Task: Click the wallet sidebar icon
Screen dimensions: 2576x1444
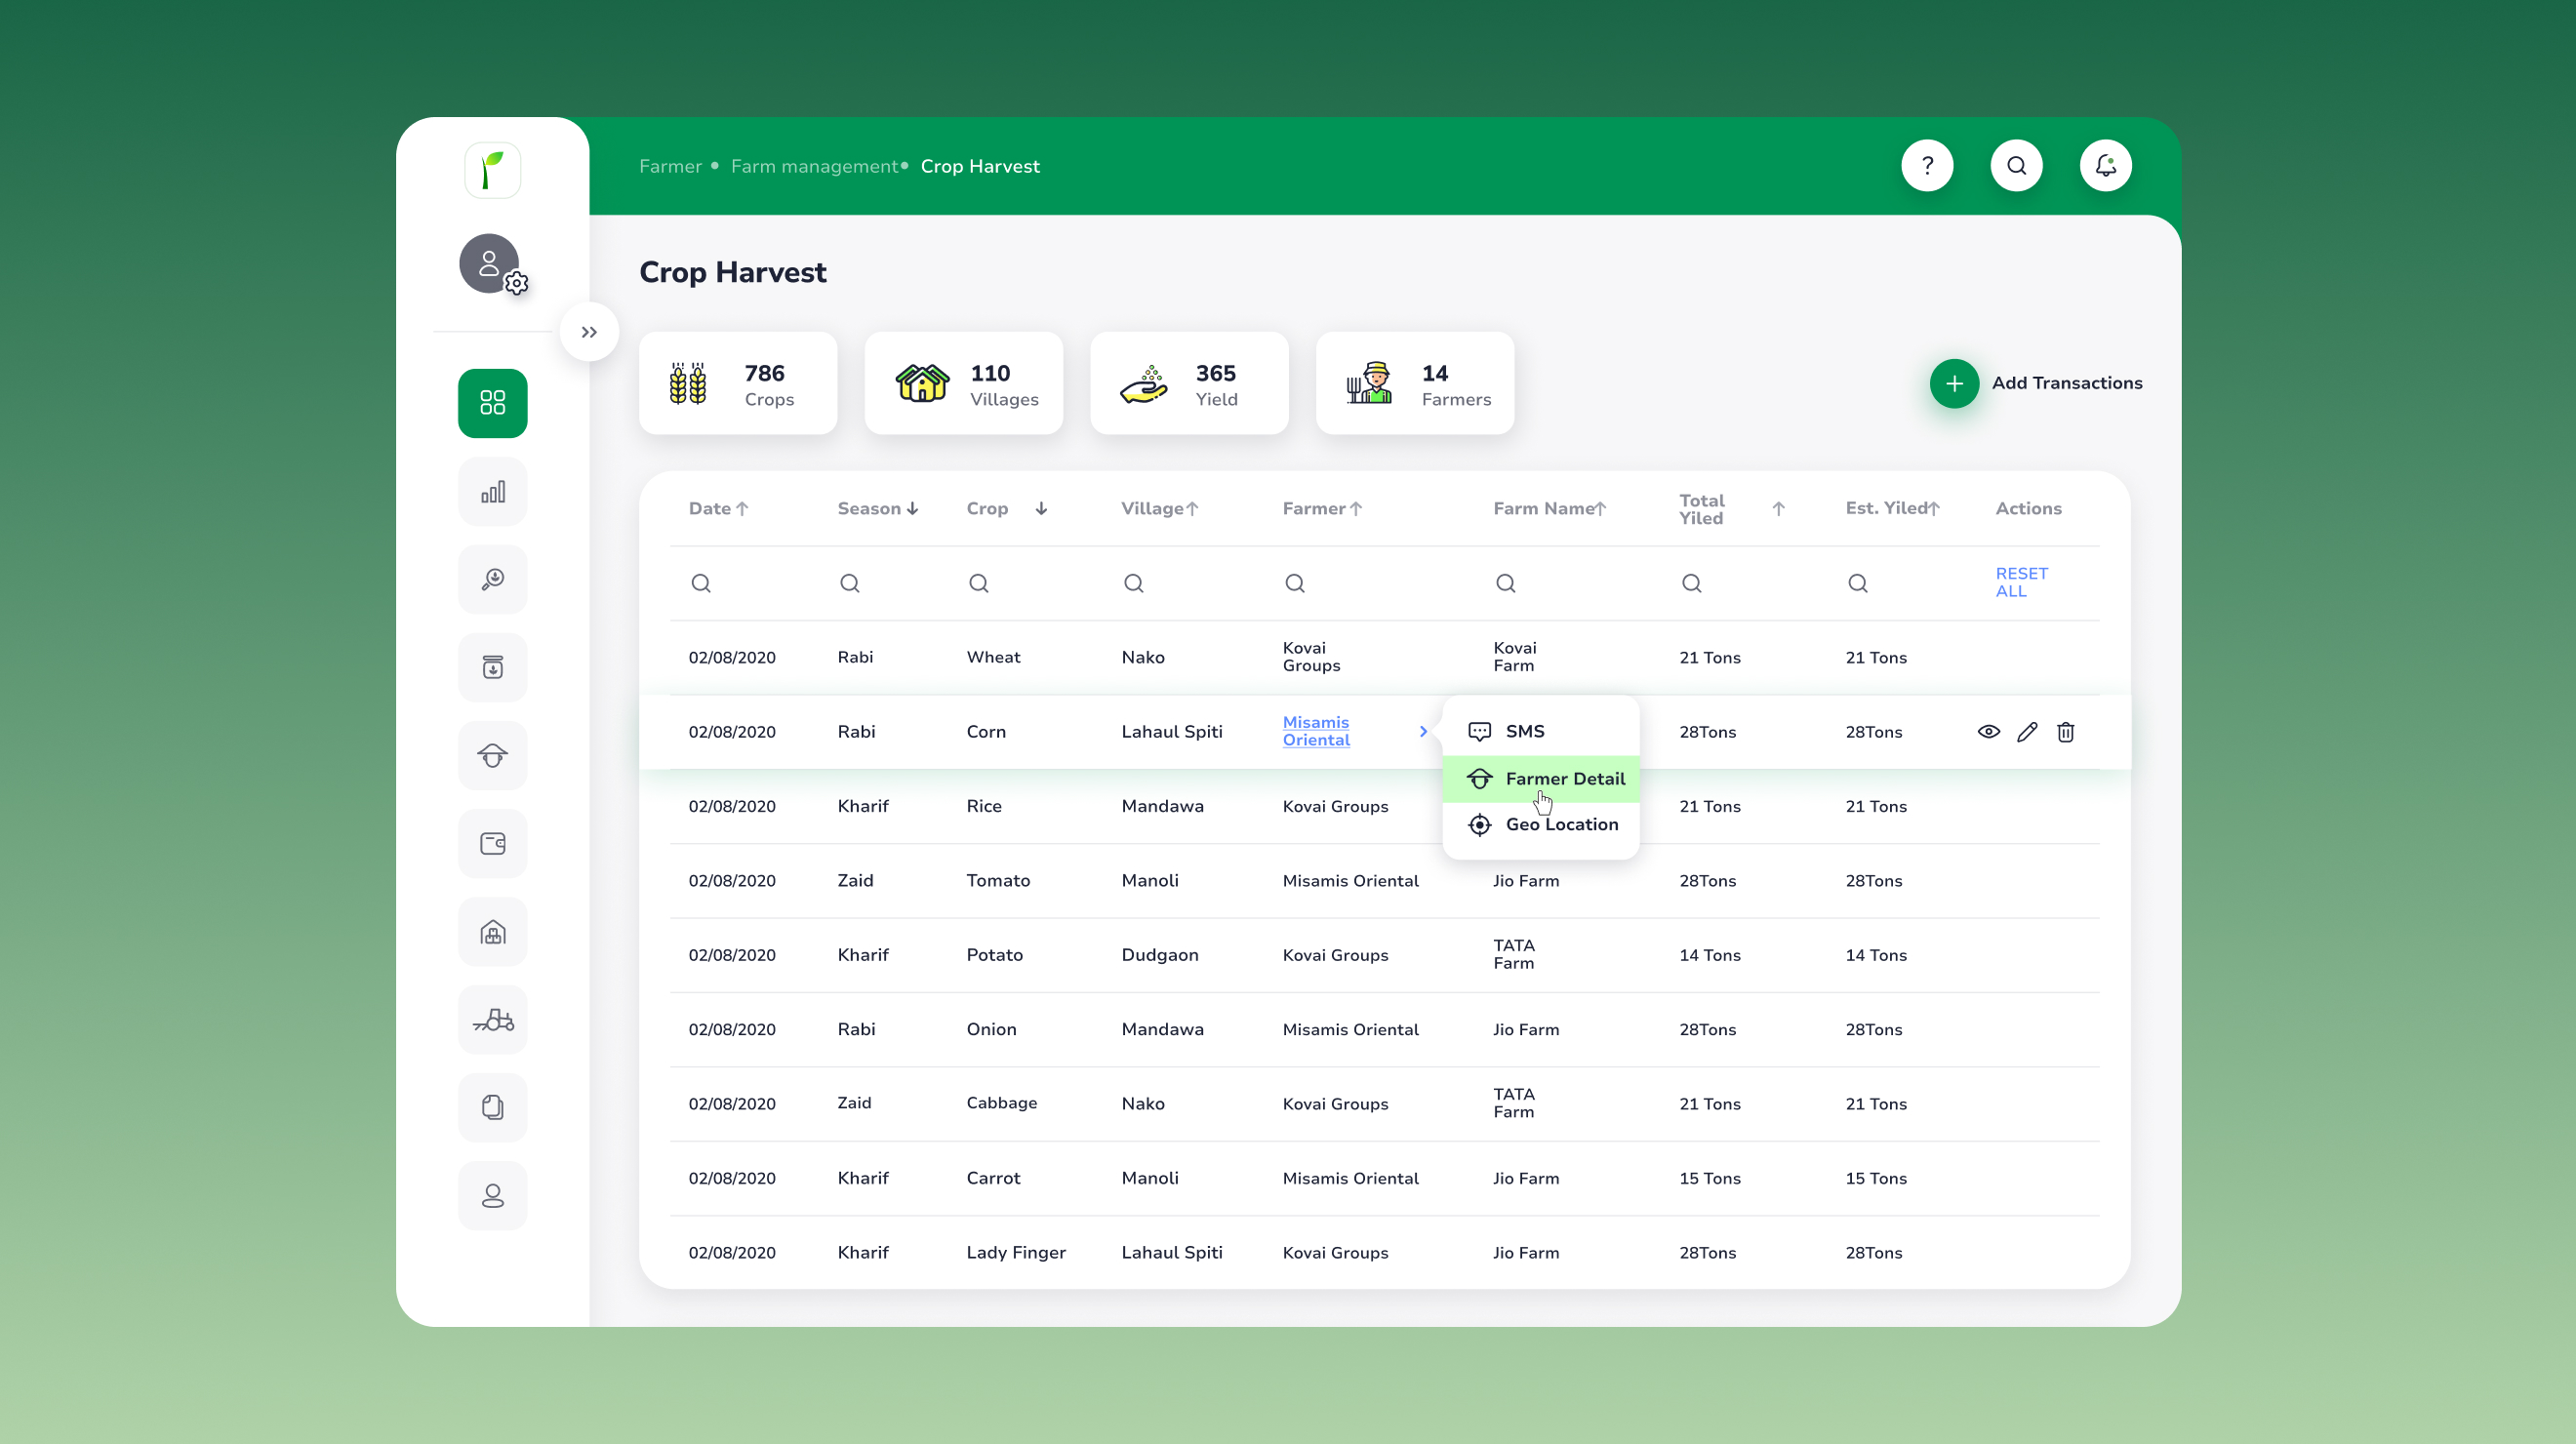Action: point(492,844)
